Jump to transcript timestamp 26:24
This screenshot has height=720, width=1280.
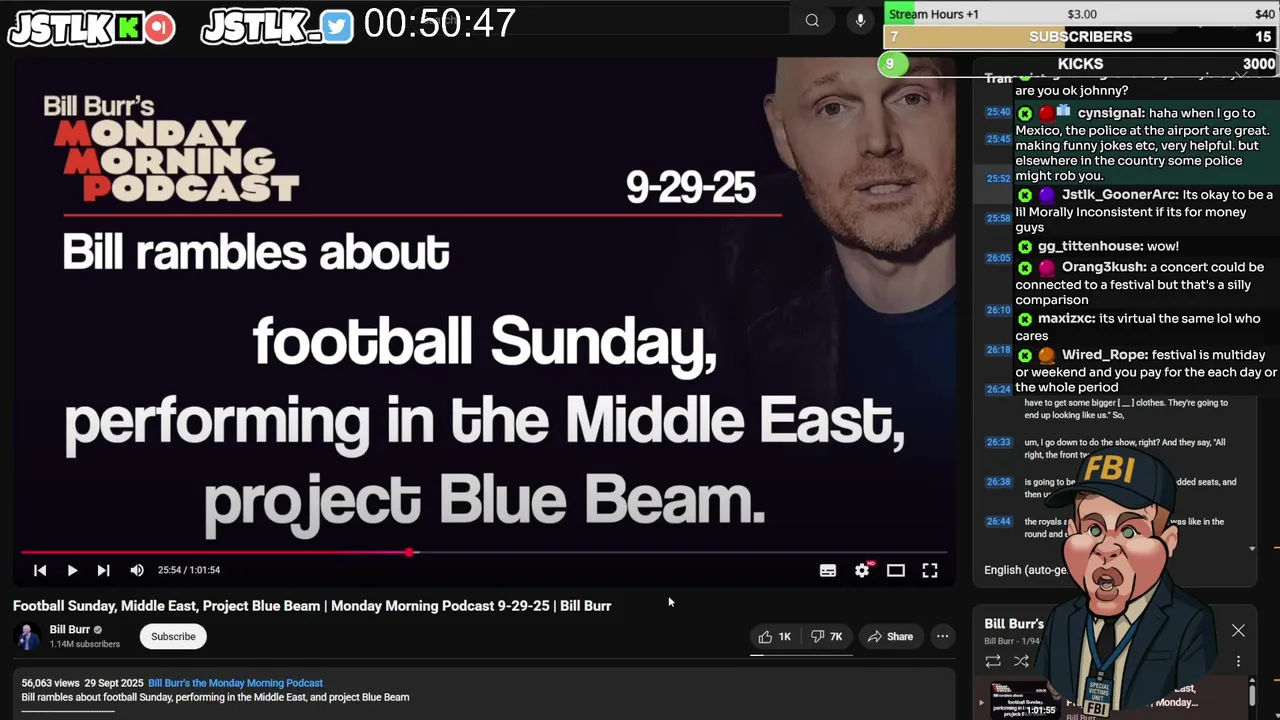(x=998, y=389)
